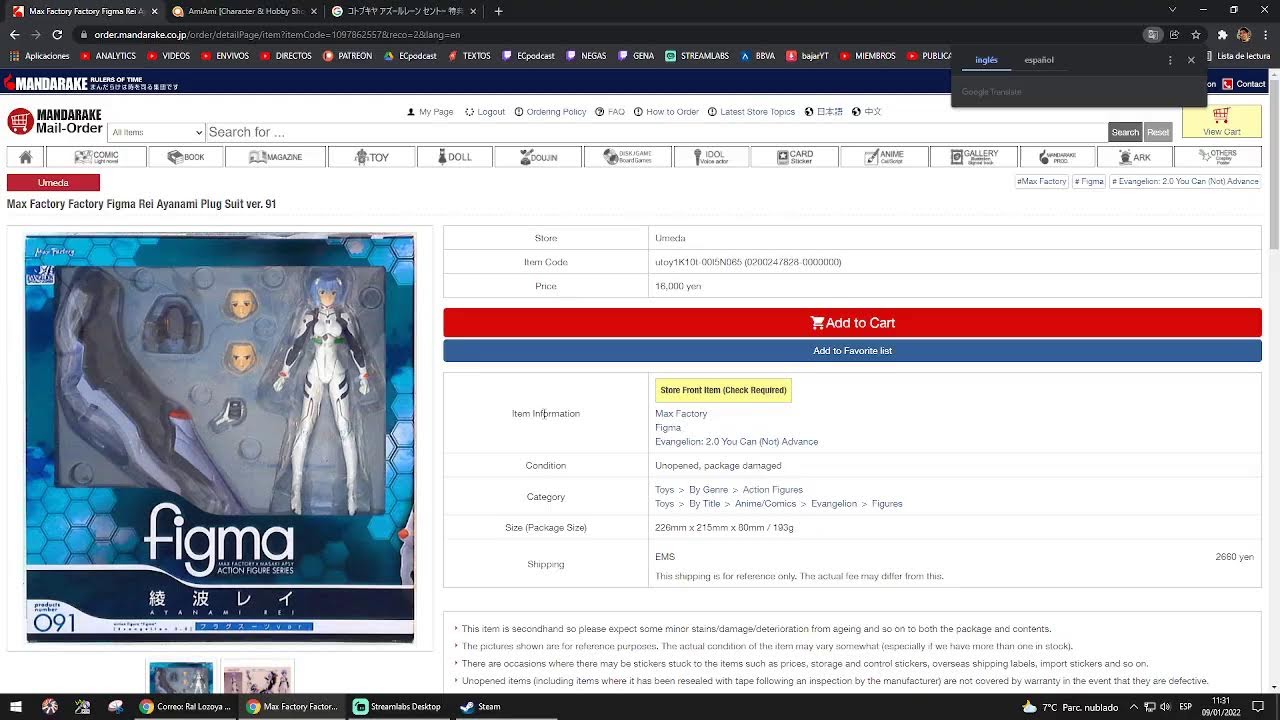Select inglés in the translate popup
The width and height of the screenshot is (1280, 720).
[x=986, y=60]
